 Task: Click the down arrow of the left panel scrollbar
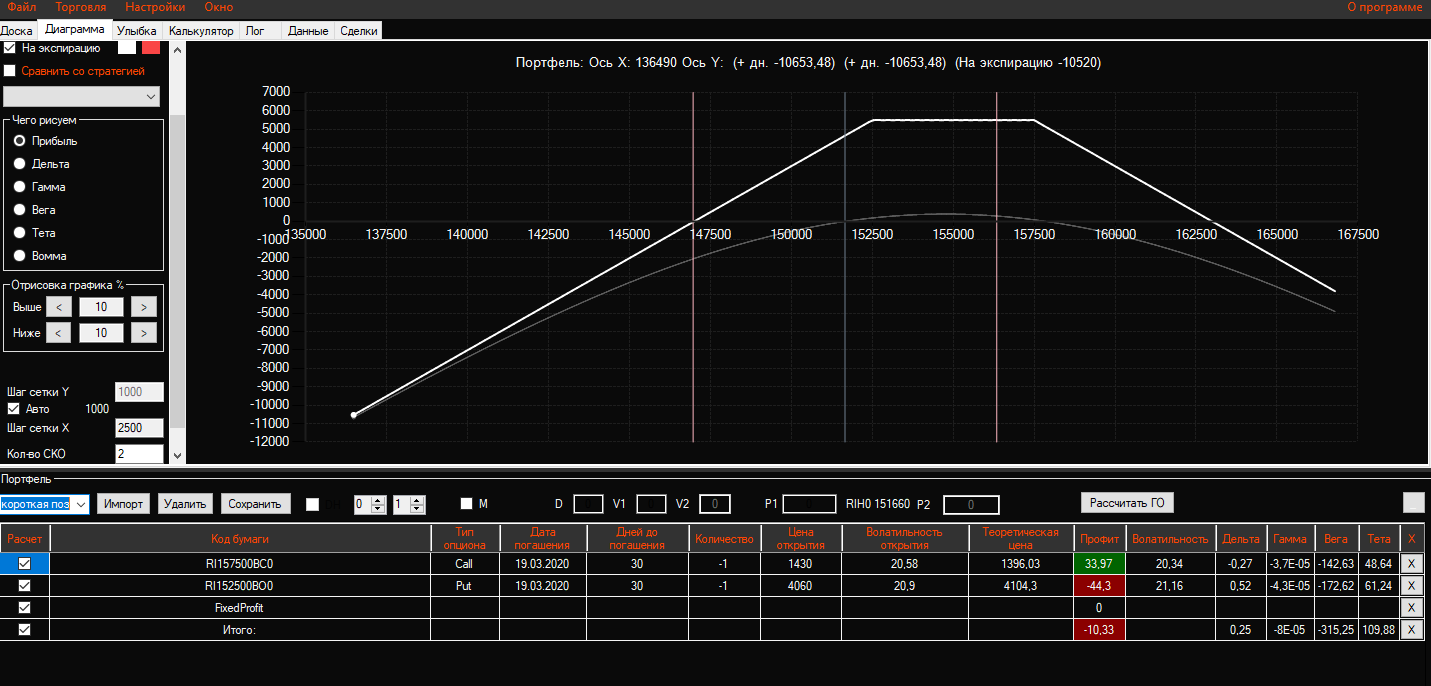(x=178, y=456)
